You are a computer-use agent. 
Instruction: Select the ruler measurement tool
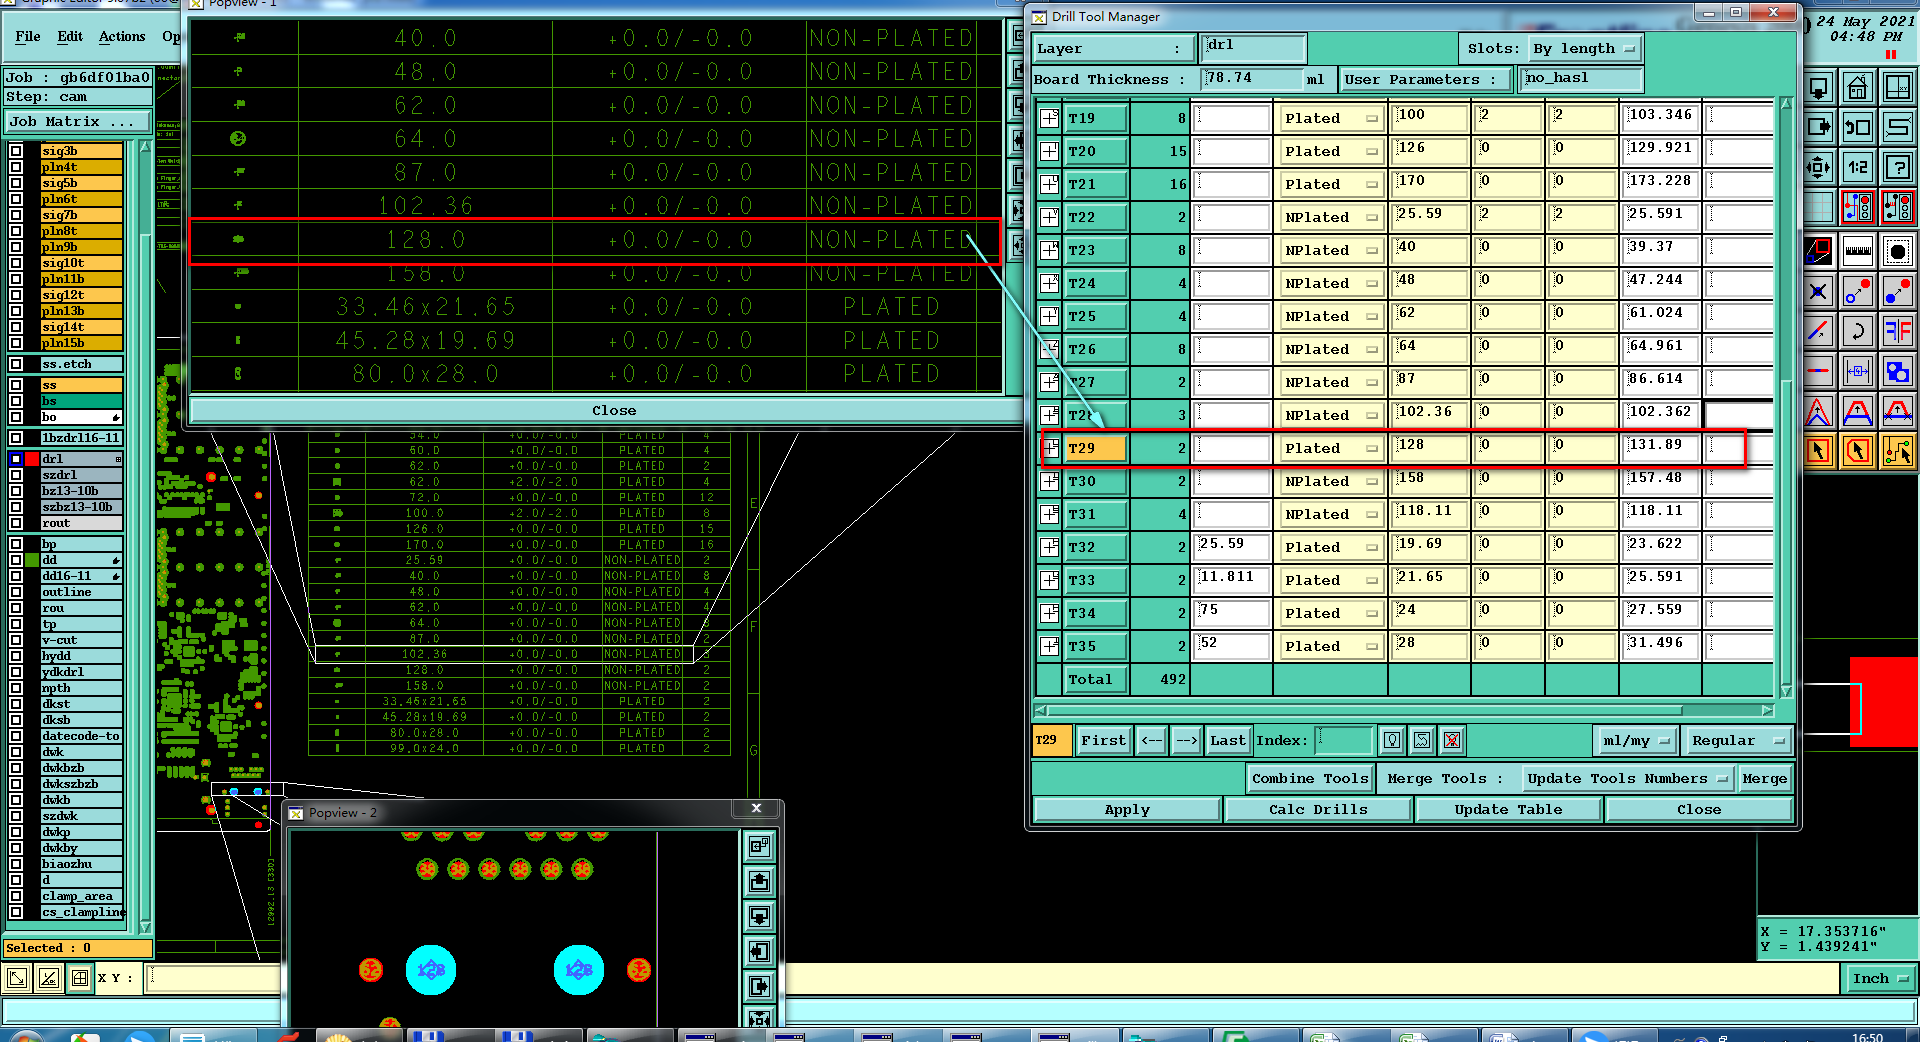[1857, 250]
